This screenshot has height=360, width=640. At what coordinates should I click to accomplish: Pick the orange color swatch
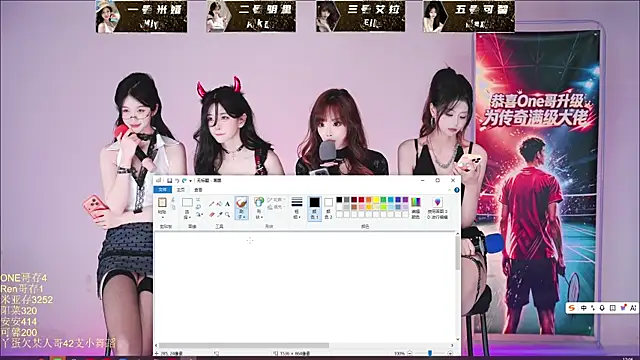coord(369,200)
